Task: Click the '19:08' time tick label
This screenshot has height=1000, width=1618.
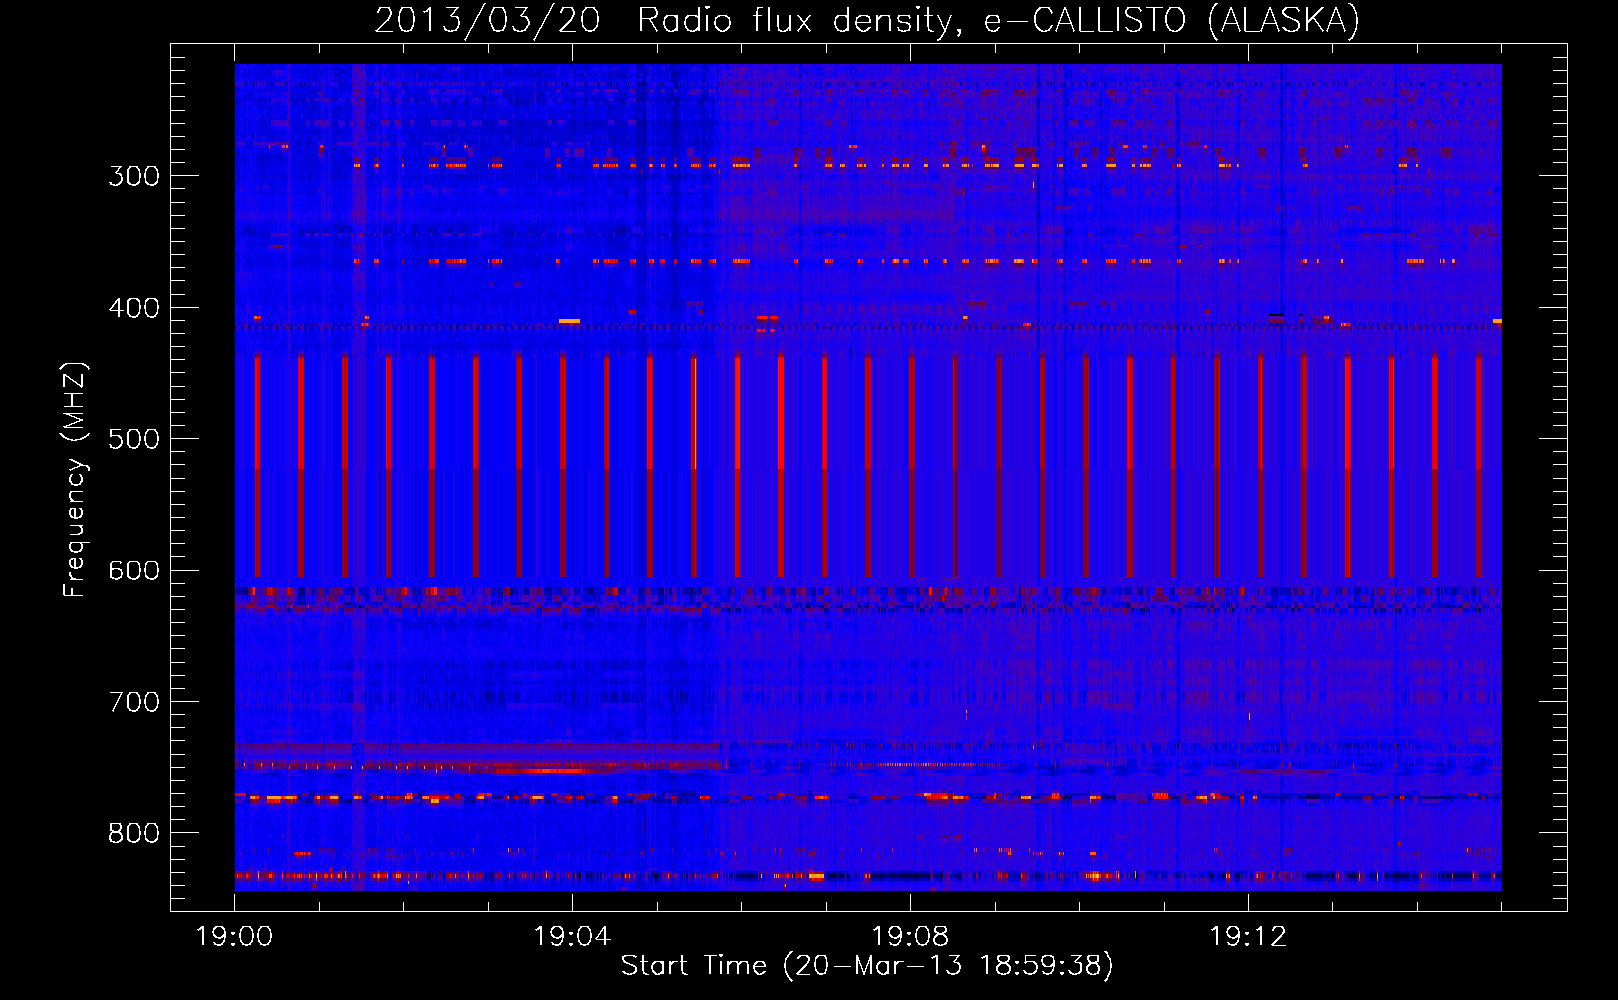Action: 910,937
